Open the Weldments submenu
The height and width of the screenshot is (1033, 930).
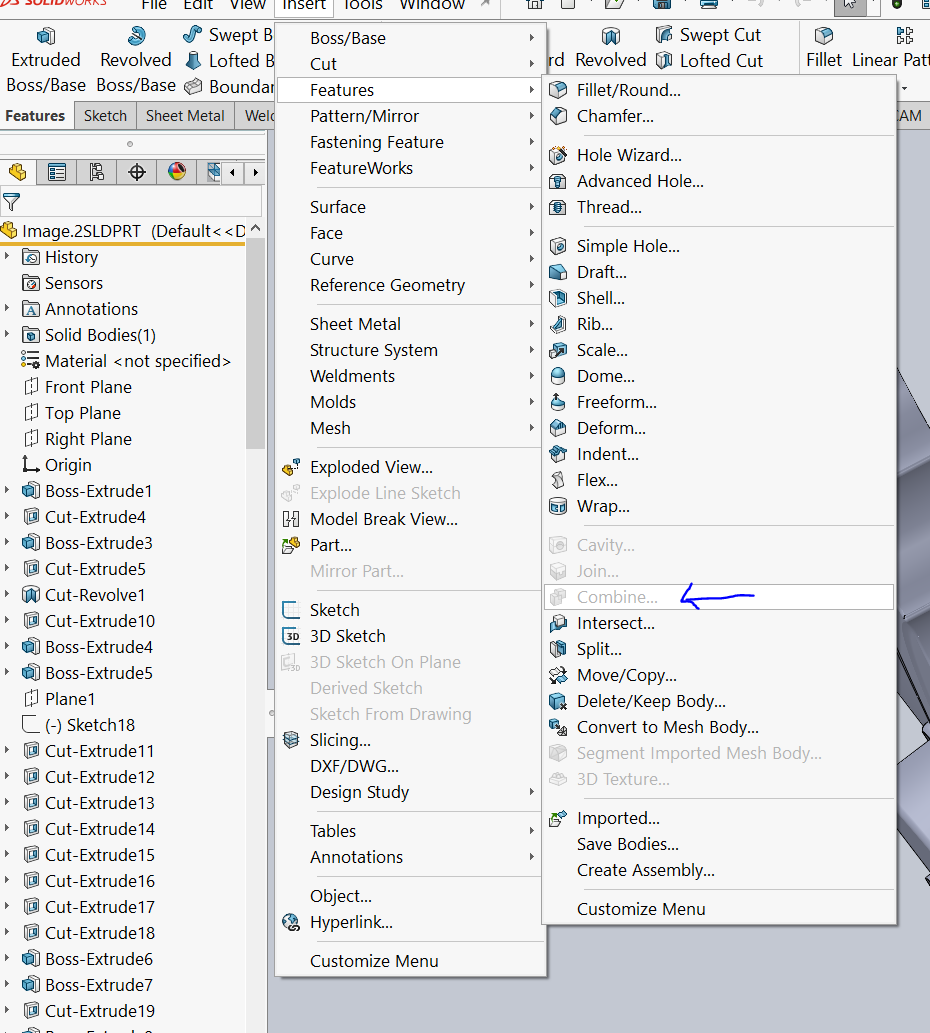(410, 376)
